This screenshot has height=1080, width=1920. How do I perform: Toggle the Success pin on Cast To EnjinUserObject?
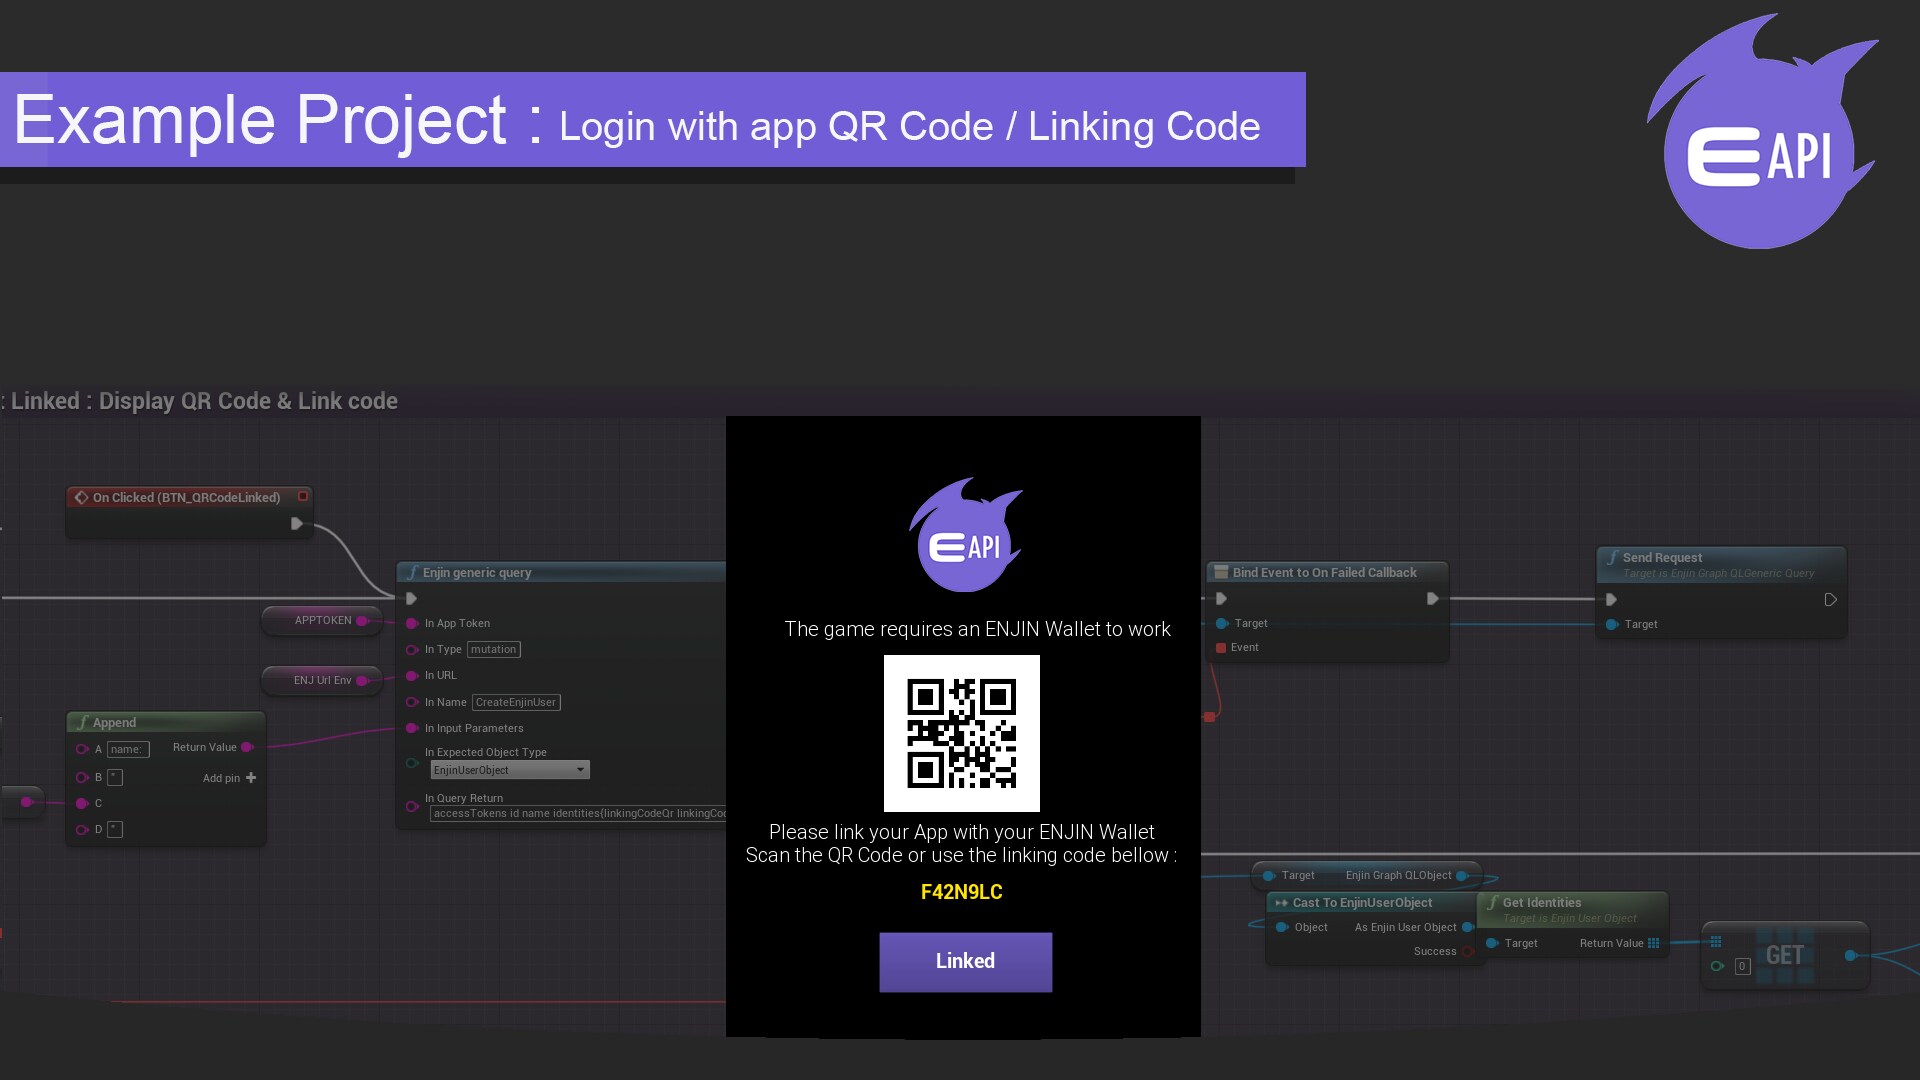point(1467,951)
